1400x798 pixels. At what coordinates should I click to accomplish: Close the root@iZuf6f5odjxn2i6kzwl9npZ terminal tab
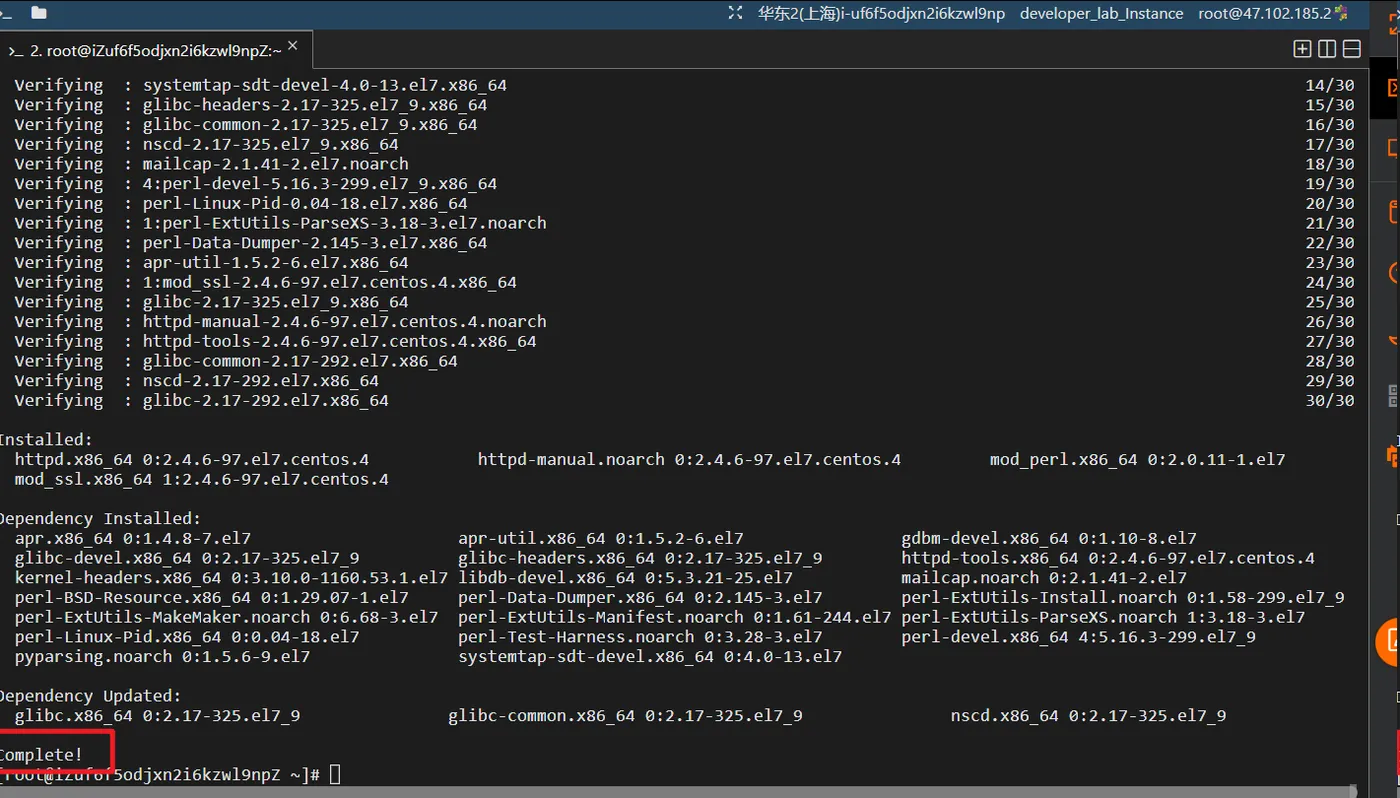[293, 45]
